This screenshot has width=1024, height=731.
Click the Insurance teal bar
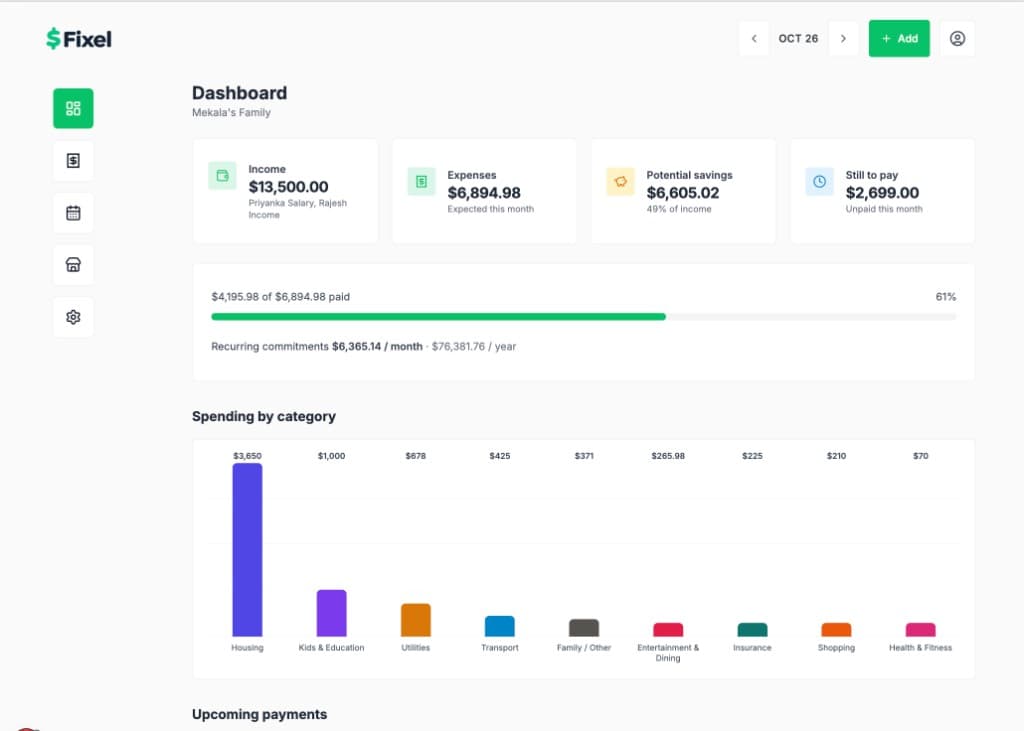click(x=752, y=630)
